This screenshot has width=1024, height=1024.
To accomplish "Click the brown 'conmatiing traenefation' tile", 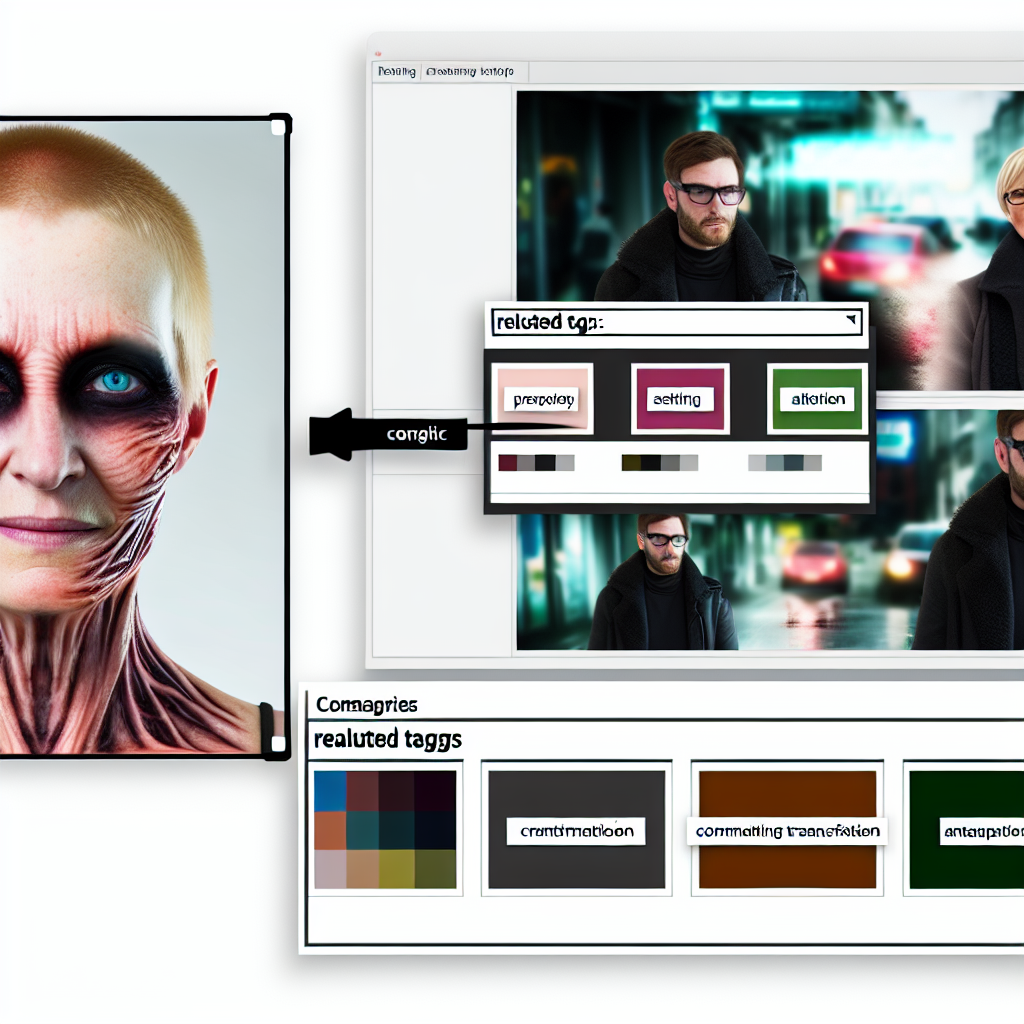I will click(787, 829).
